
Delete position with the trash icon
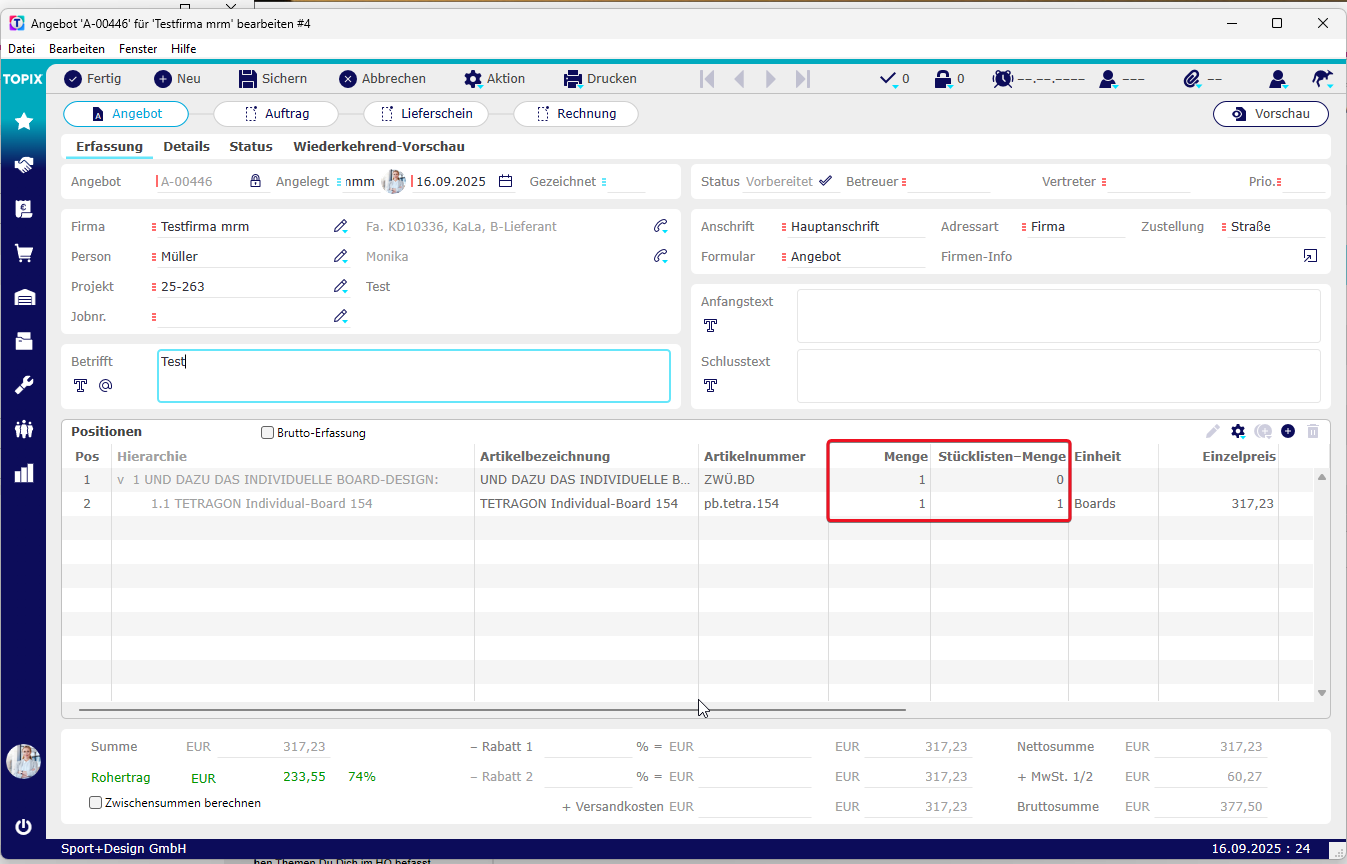click(1313, 431)
